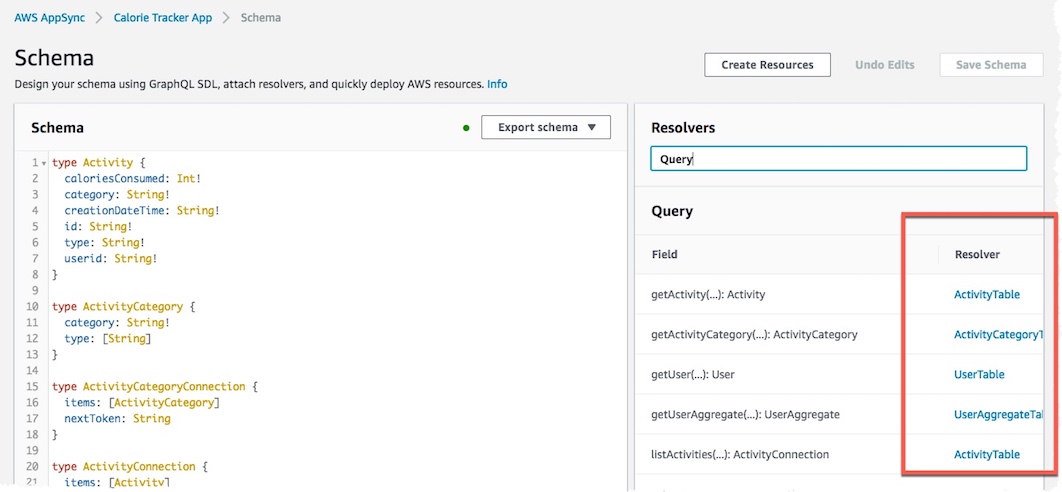The height and width of the screenshot is (492, 1062).
Task: Open the UserTable resolver for getUser
Action: (979, 374)
